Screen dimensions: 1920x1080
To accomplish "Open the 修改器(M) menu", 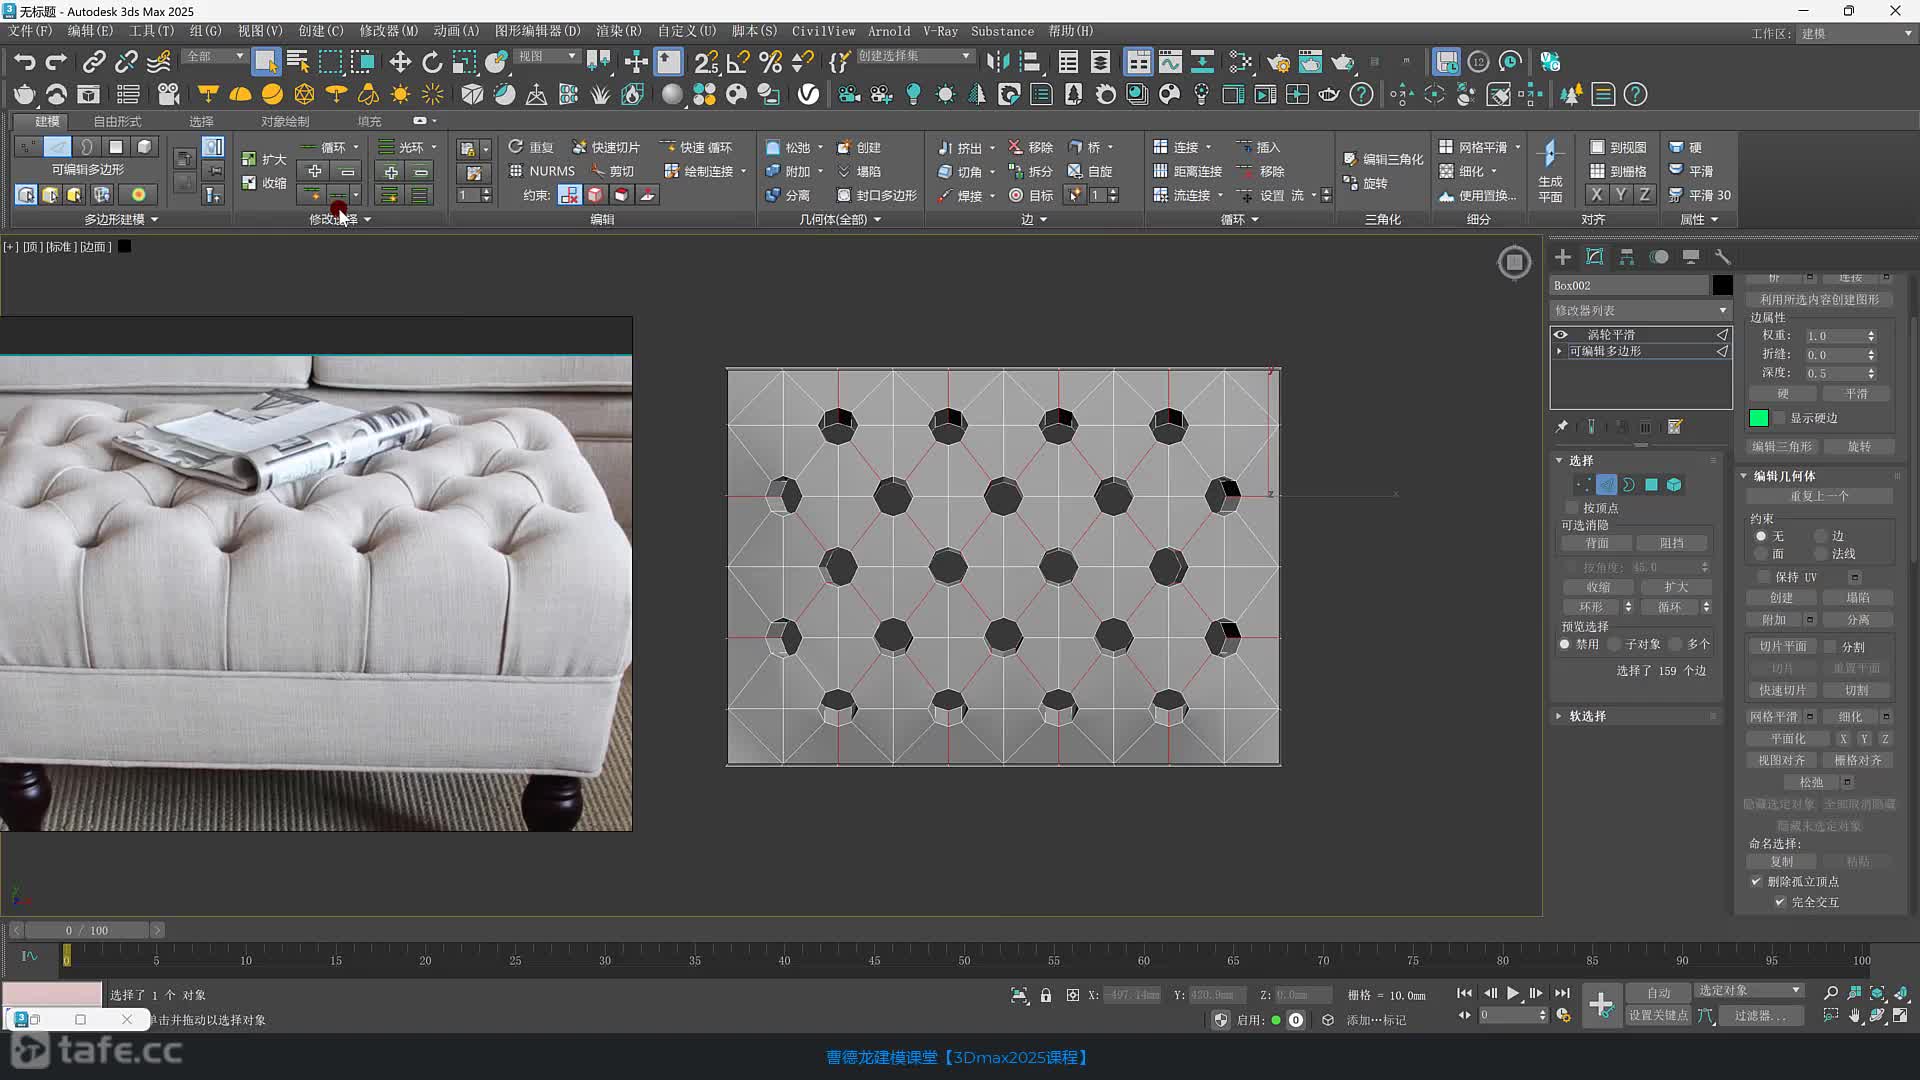I will click(x=389, y=31).
